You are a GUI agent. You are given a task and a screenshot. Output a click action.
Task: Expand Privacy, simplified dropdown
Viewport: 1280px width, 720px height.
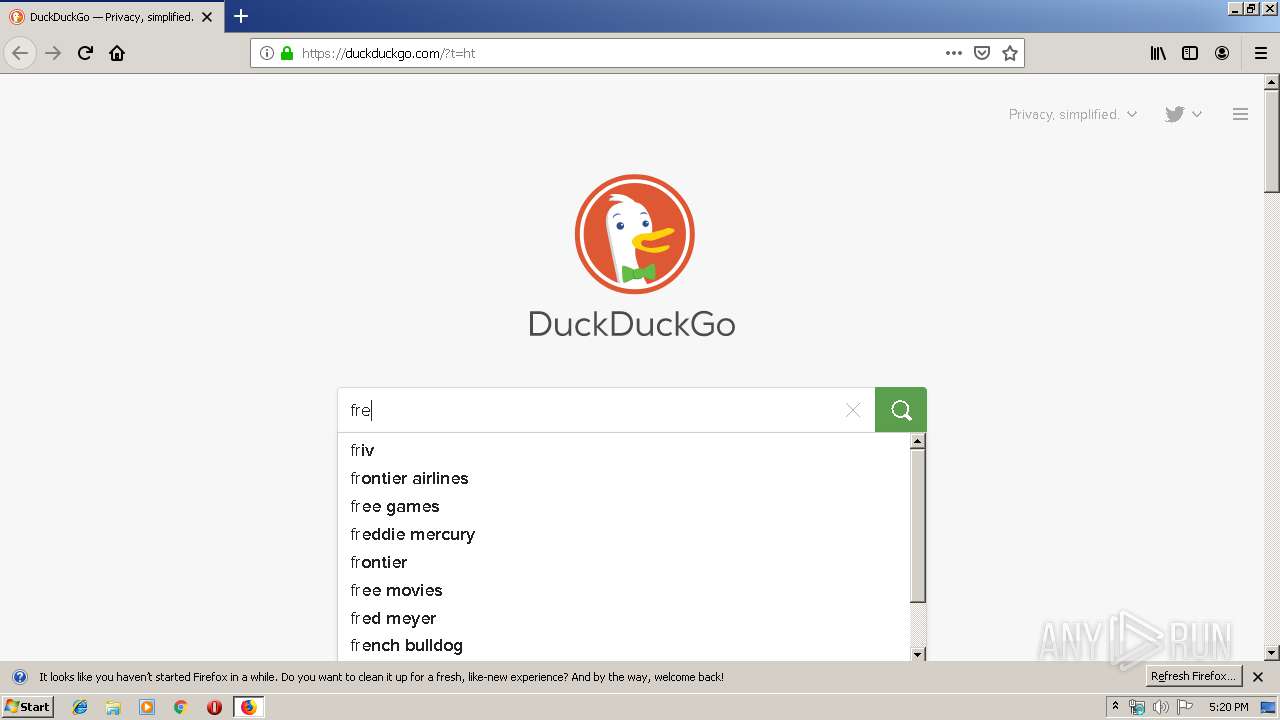click(x=1073, y=114)
